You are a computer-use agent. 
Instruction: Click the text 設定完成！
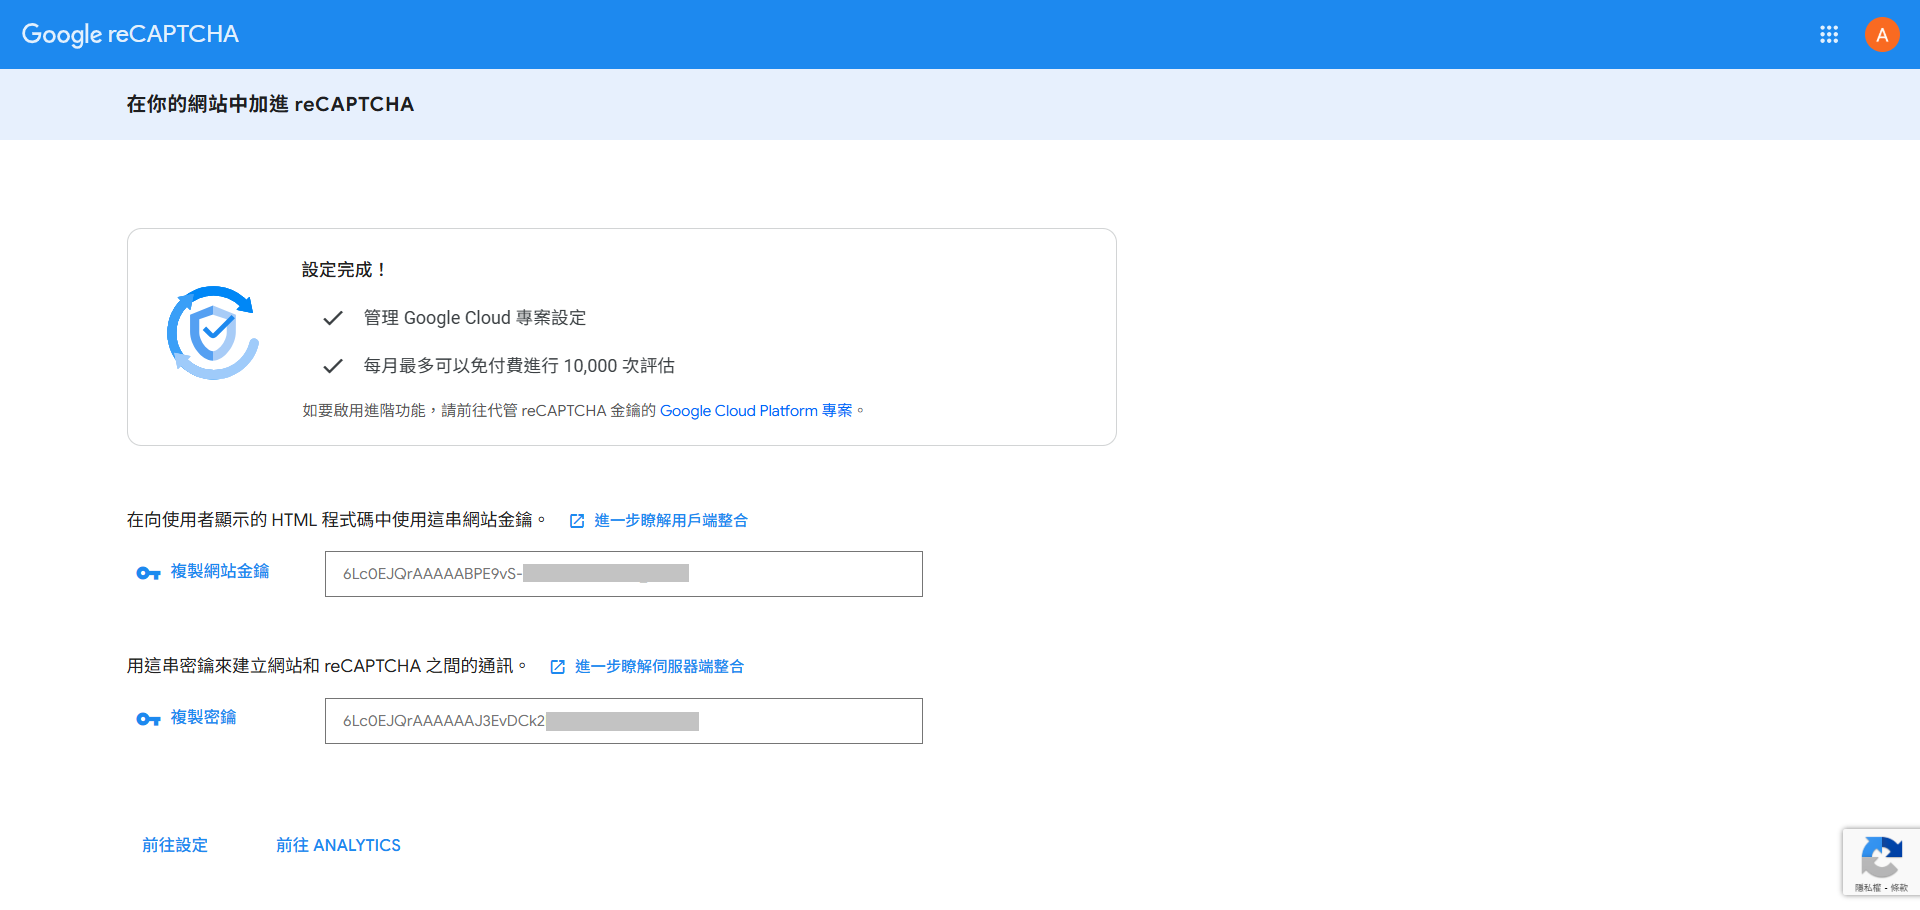(x=345, y=270)
